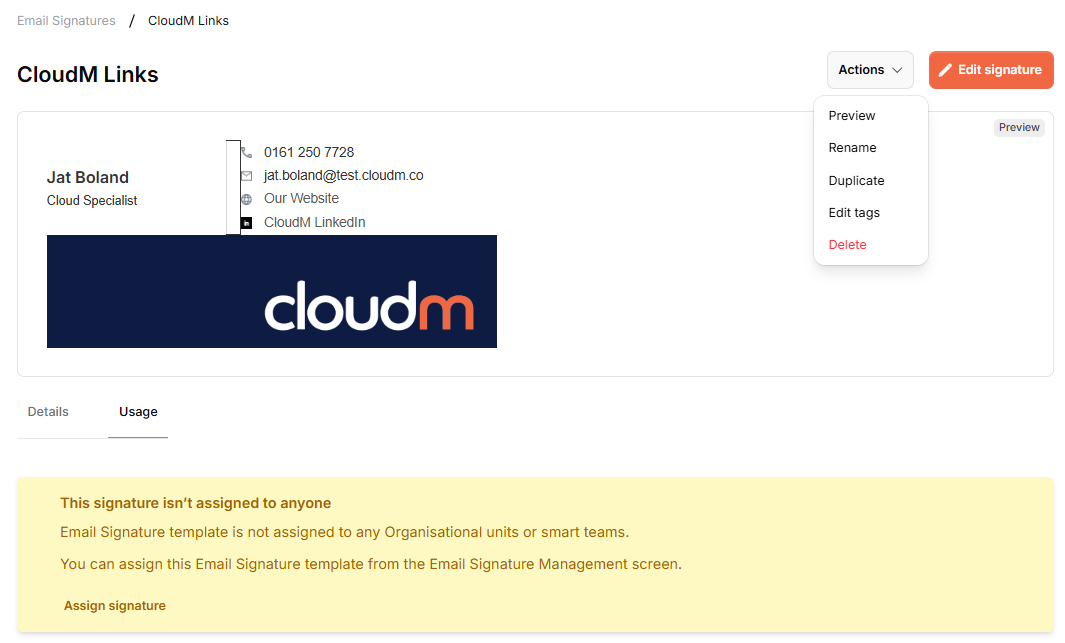The image size is (1065, 643).
Task: Choose Preview from the Actions menu
Action: [852, 115]
